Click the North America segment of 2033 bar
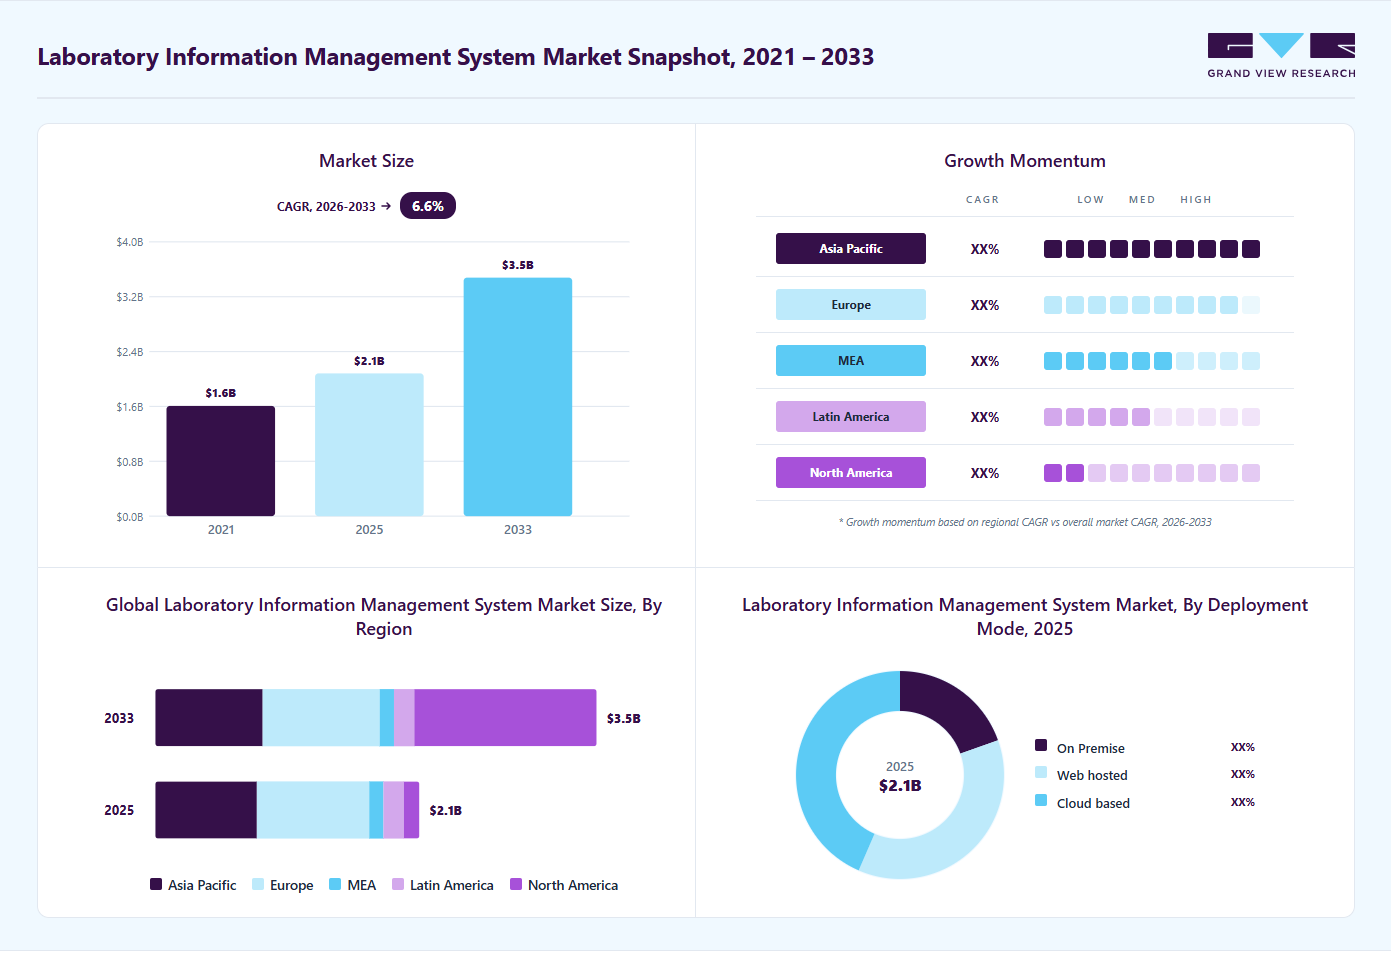The width and height of the screenshot is (1391, 955). coord(505,718)
